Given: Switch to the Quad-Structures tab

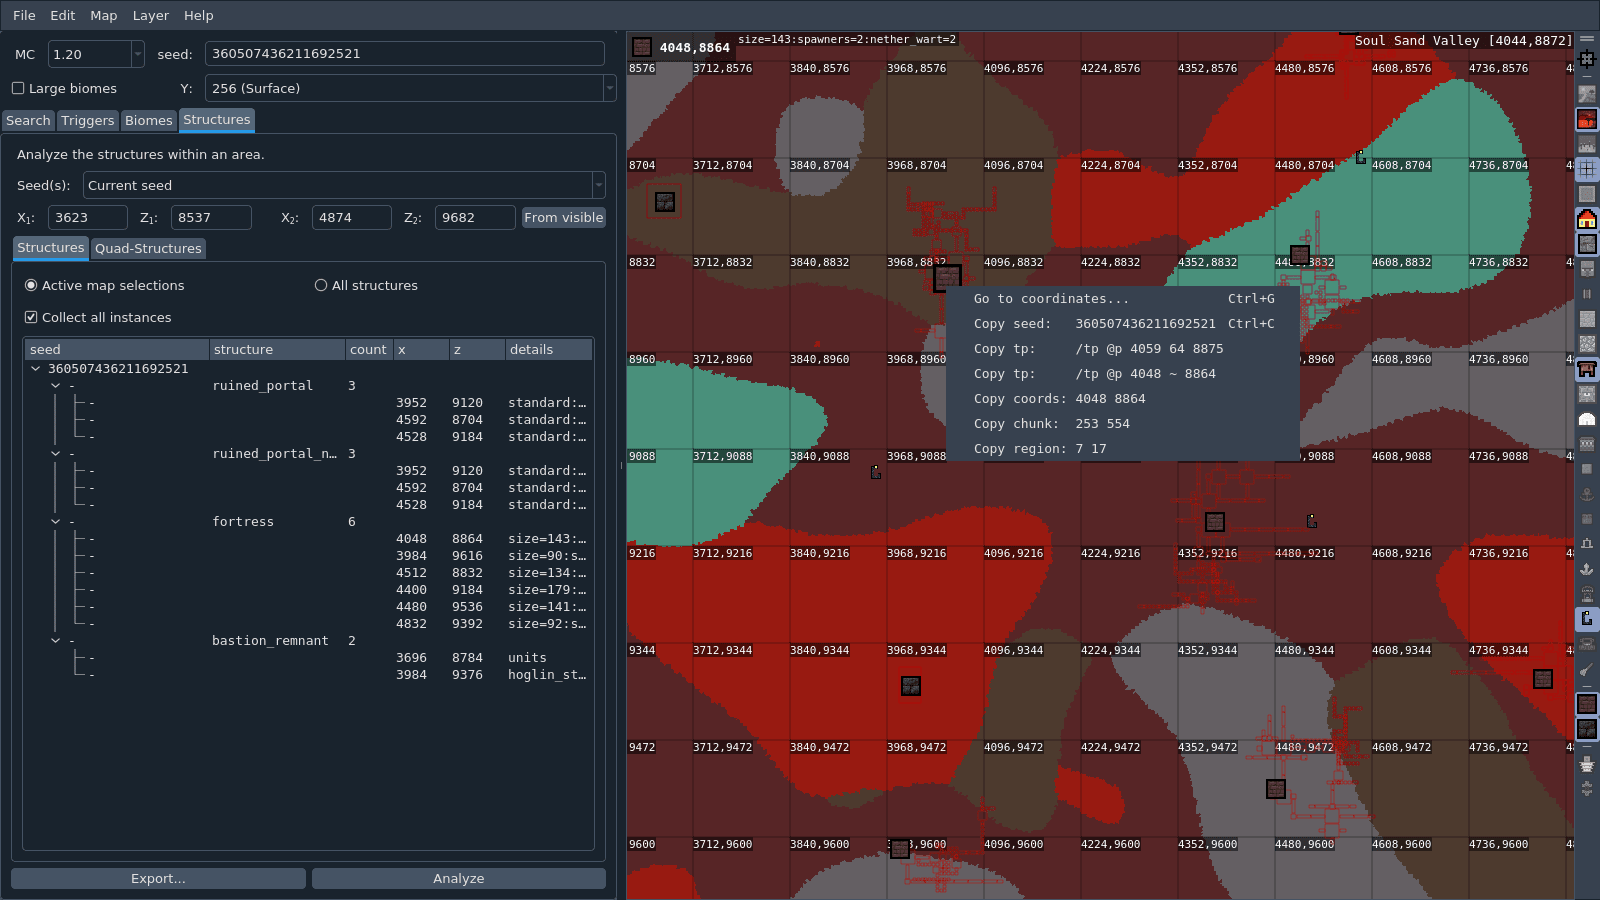Looking at the screenshot, I should [148, 248].
